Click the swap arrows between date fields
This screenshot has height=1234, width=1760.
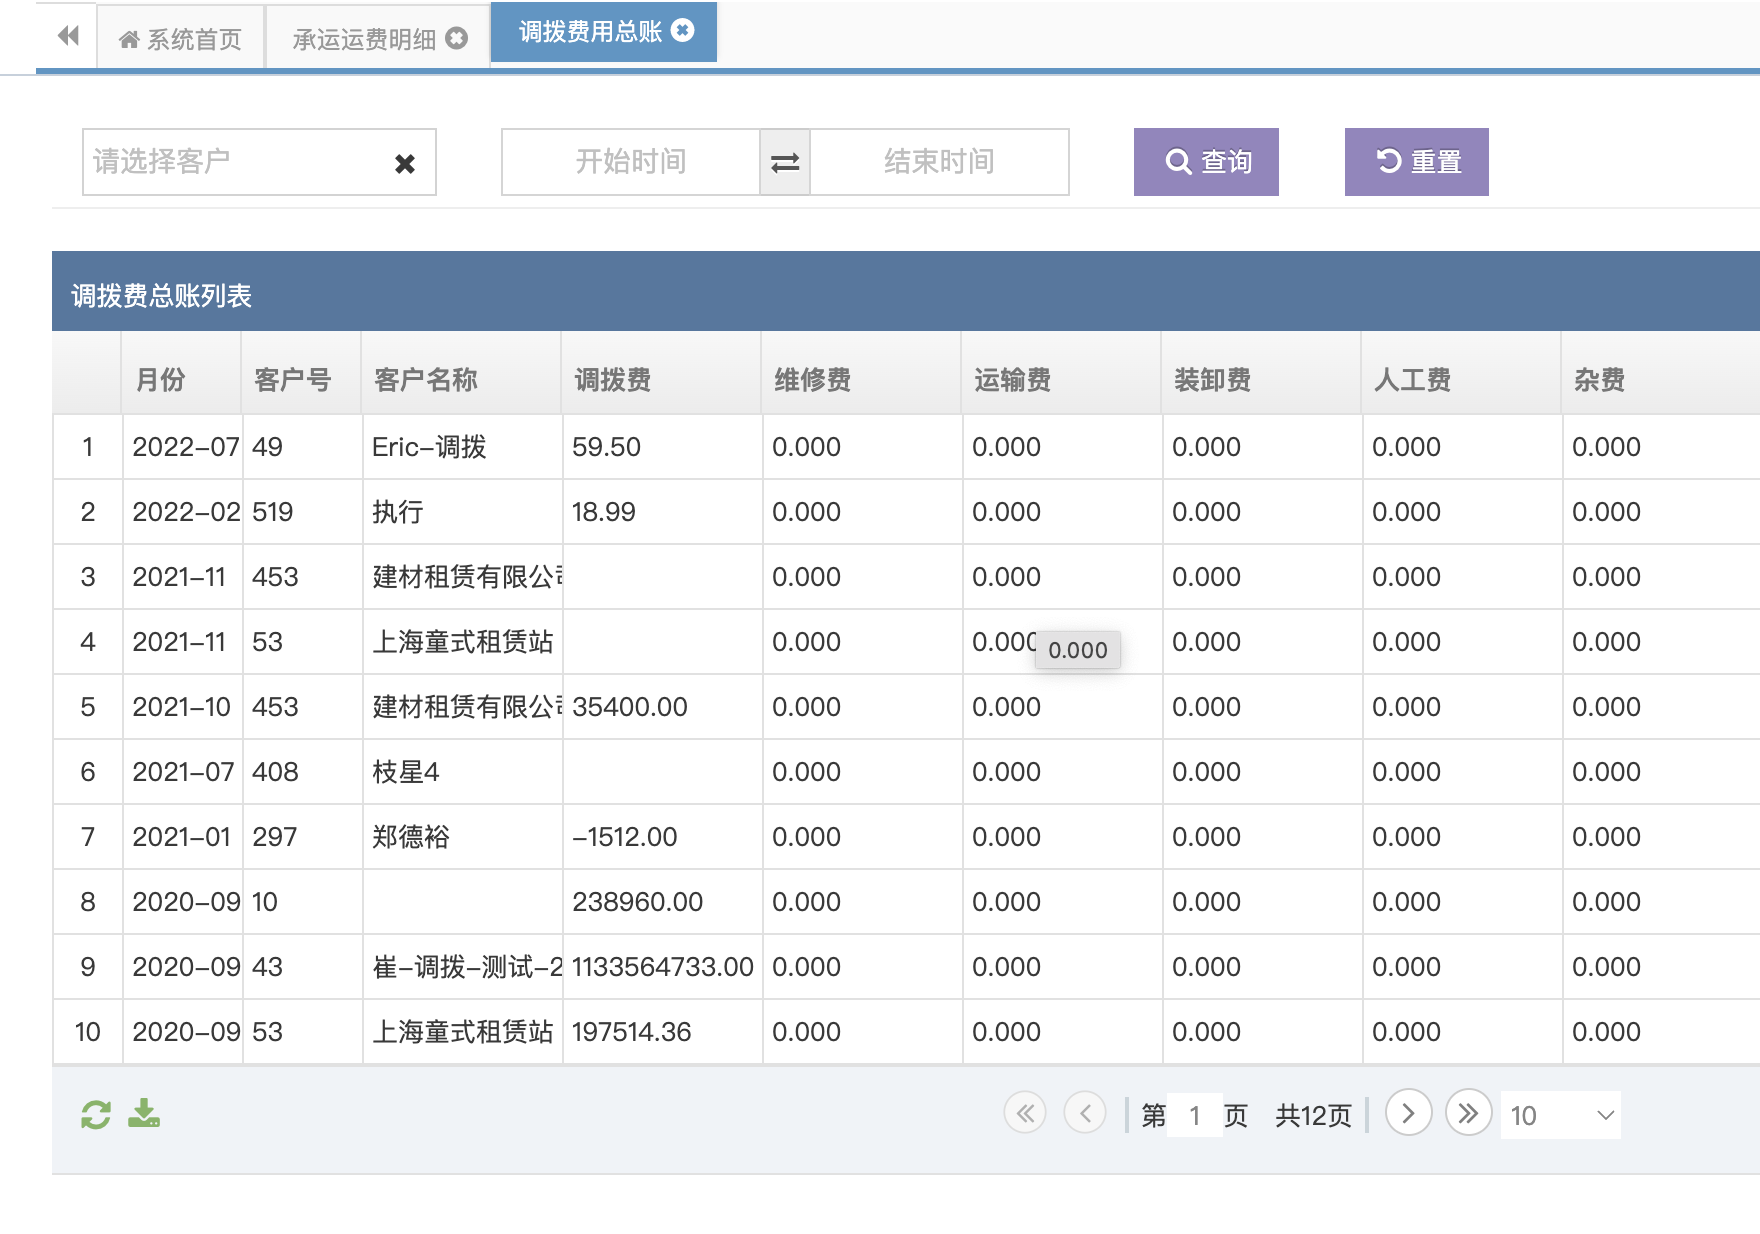click(785, 162)
